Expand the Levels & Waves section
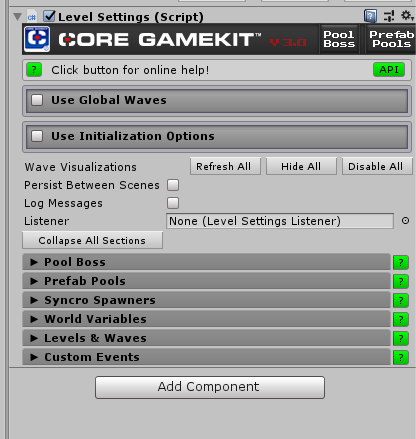Screen dimensions: 416x439 coord(206,338)
